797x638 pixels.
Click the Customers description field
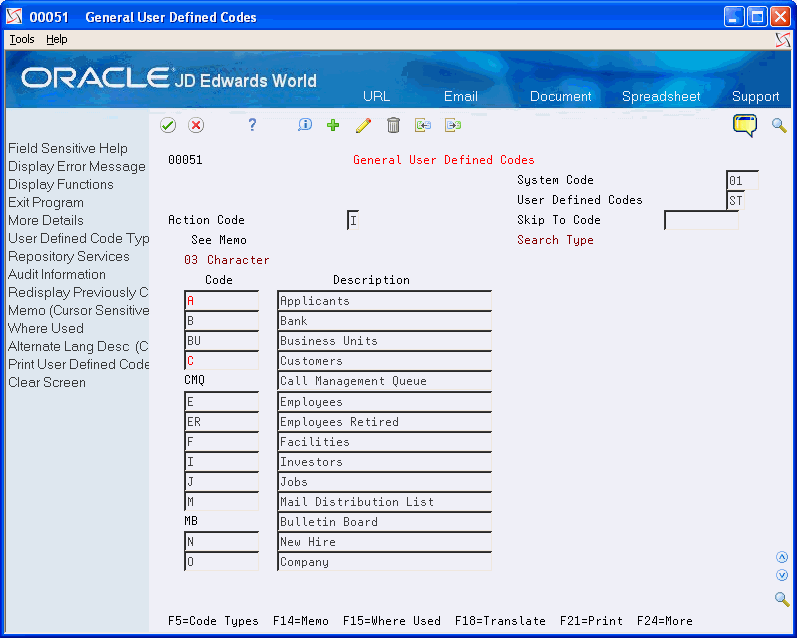coord(384,361)
